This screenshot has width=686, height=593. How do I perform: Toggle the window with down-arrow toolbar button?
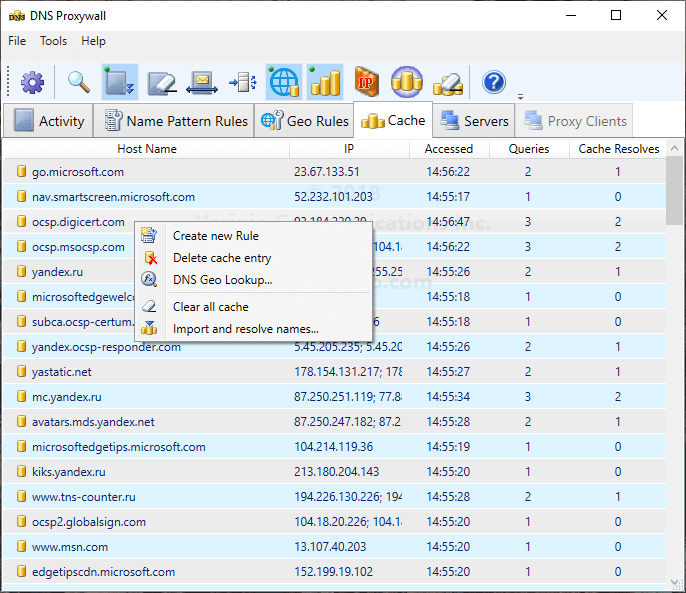tap(120, 82)
